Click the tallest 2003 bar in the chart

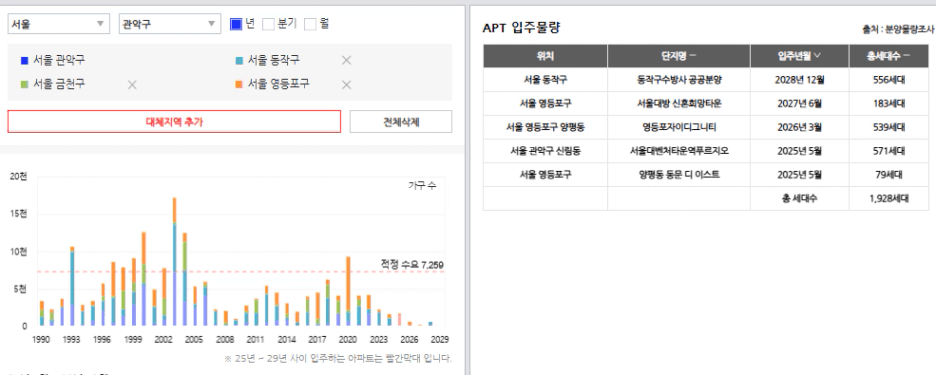pyautogui.click(x=174, y=262)
